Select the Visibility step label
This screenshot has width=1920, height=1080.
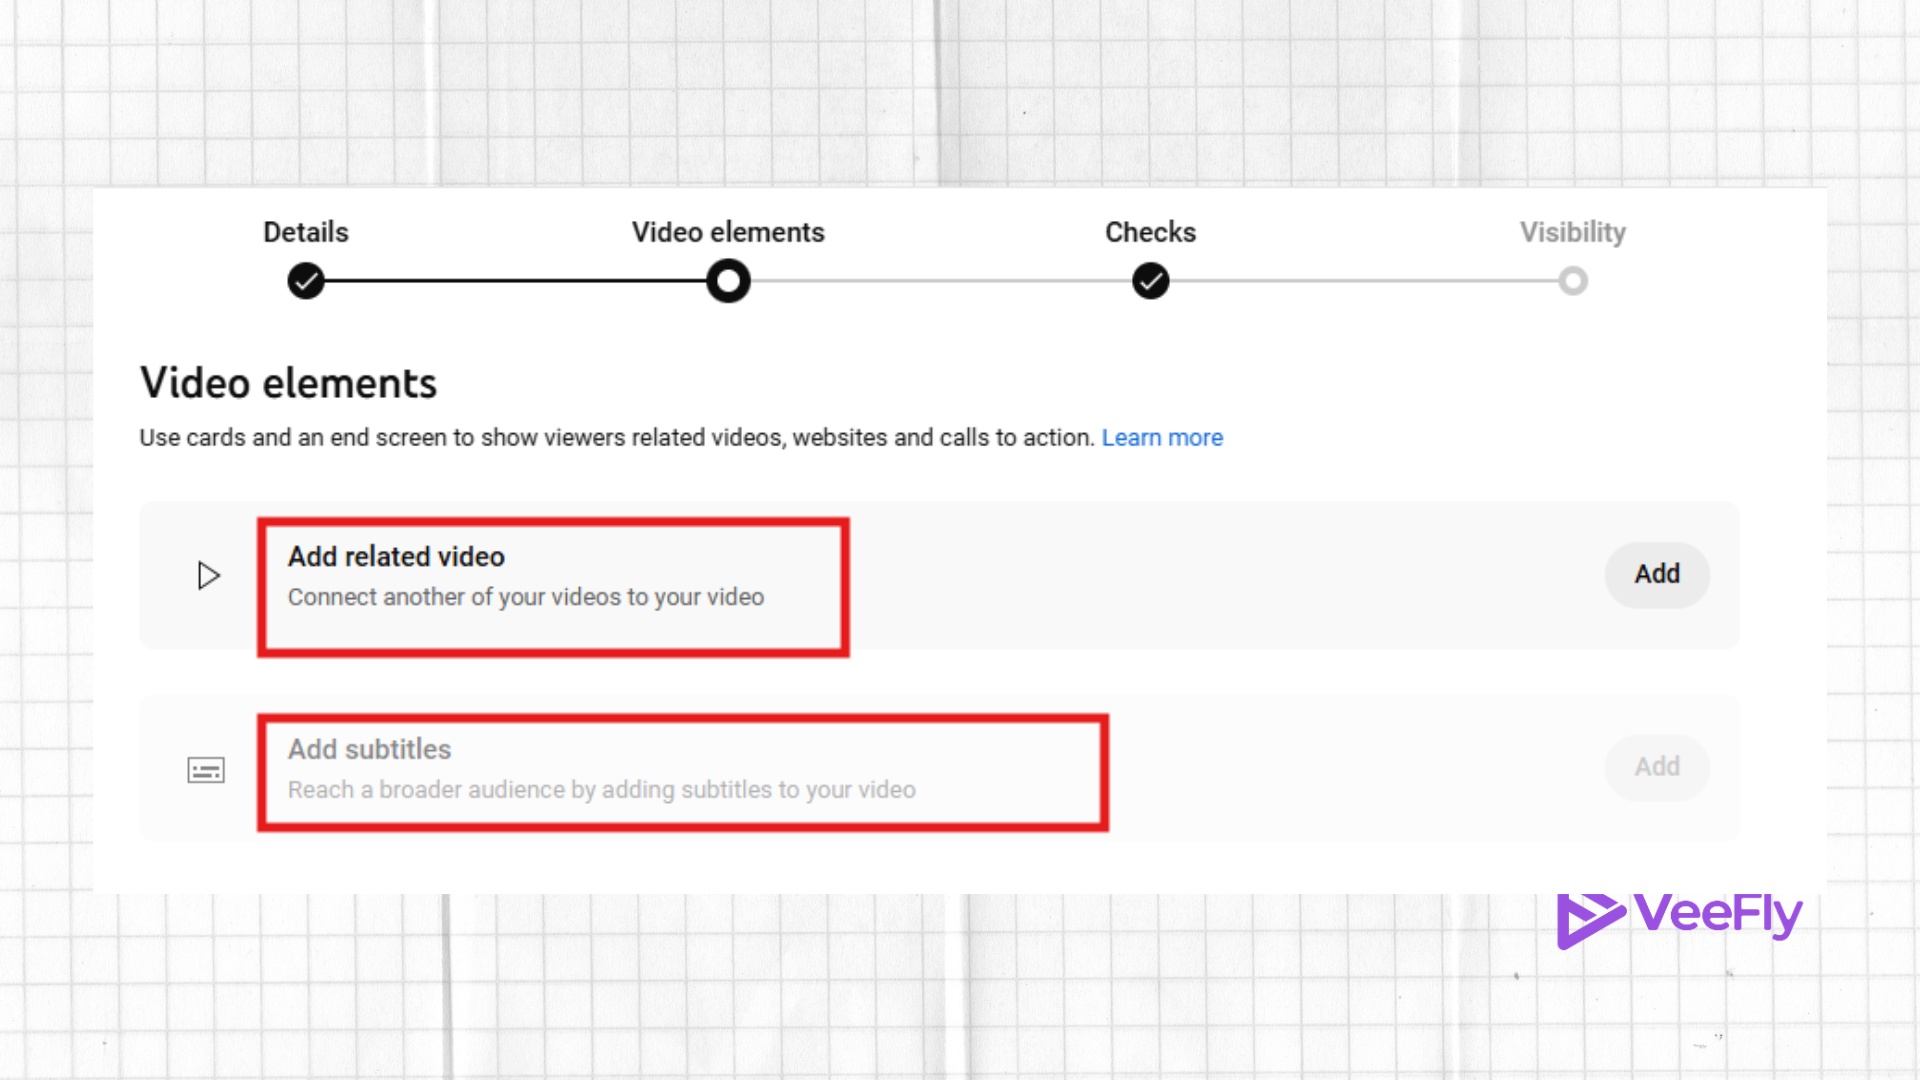coord(1573,232)
